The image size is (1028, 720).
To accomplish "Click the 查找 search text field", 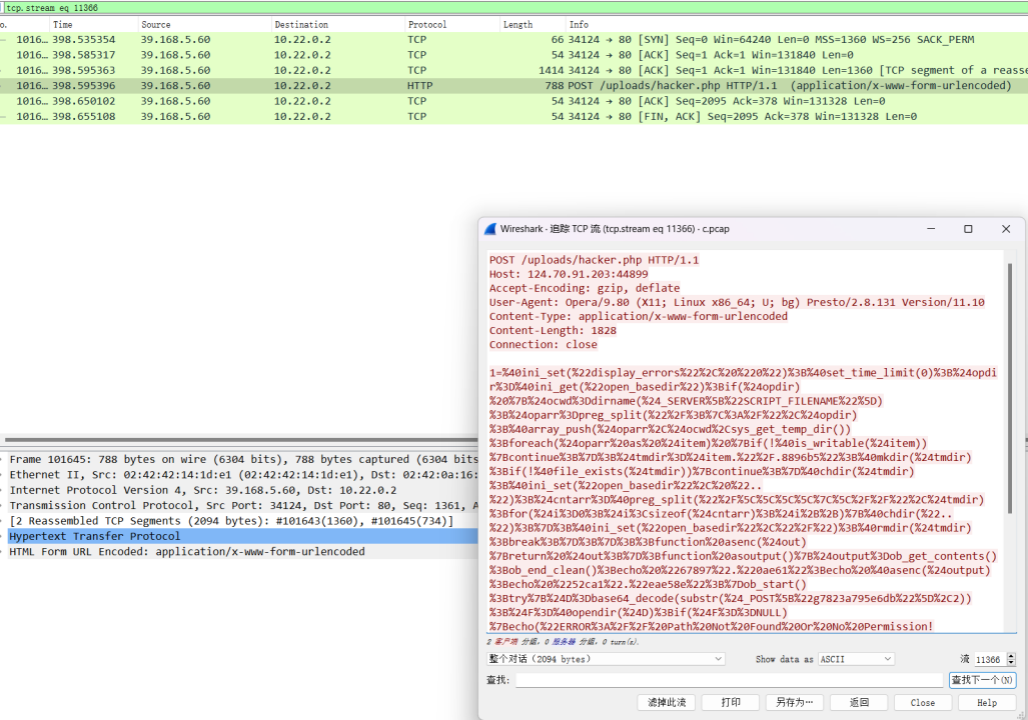I will click(729, 681).
